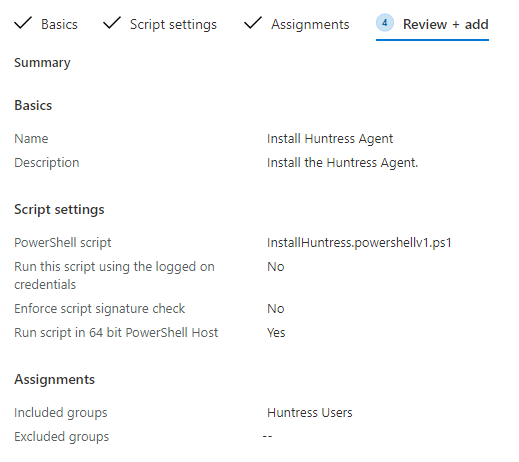Viewport: 519px width, 462px height.
Task: Click the step 4 circle badge
Action: click(385, 23)
